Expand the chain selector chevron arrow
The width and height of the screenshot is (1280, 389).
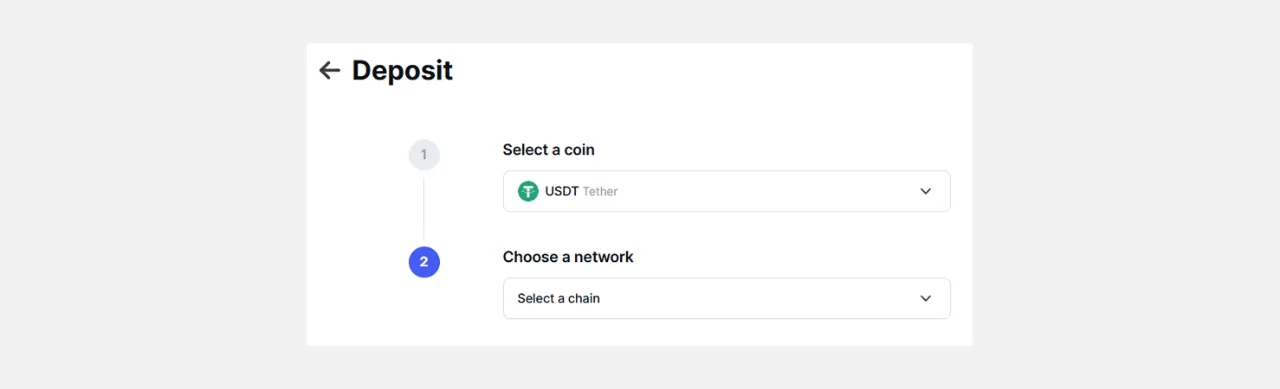pyautogui.click(x=925, y=298)
